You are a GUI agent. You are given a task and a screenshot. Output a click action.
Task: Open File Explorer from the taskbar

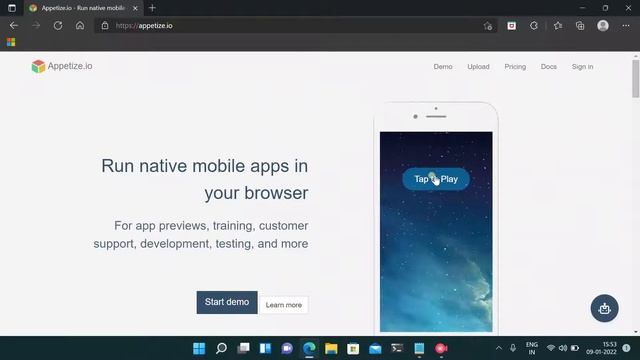[x=331, y=349]
